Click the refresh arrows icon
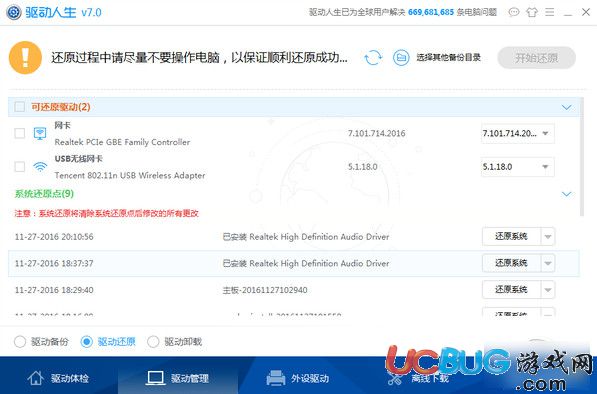Image resolution: width=597 pixels, height=394 pixels. pos(373,57)
